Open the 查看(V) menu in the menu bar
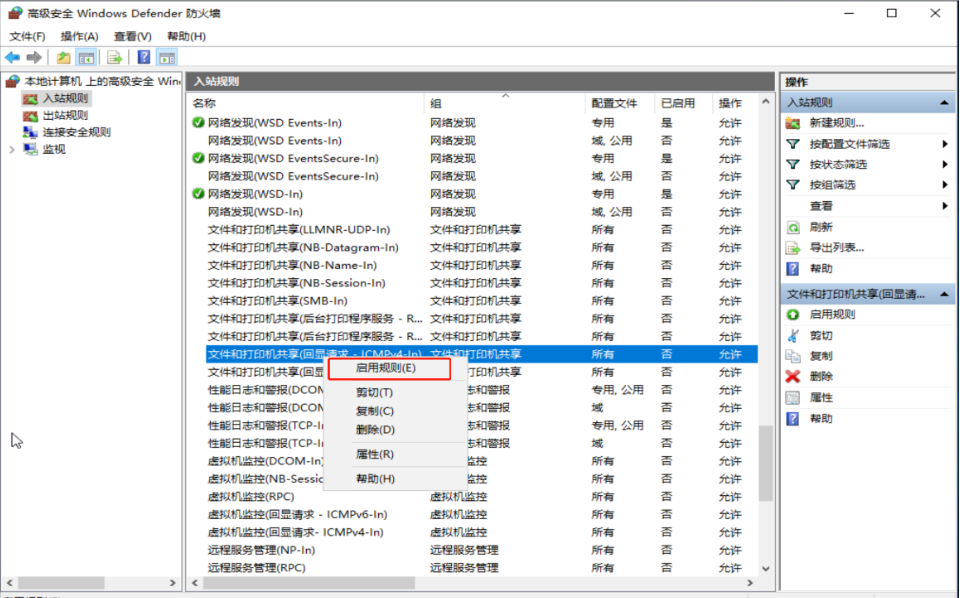 pyautogui.click(x=133, y=36)
